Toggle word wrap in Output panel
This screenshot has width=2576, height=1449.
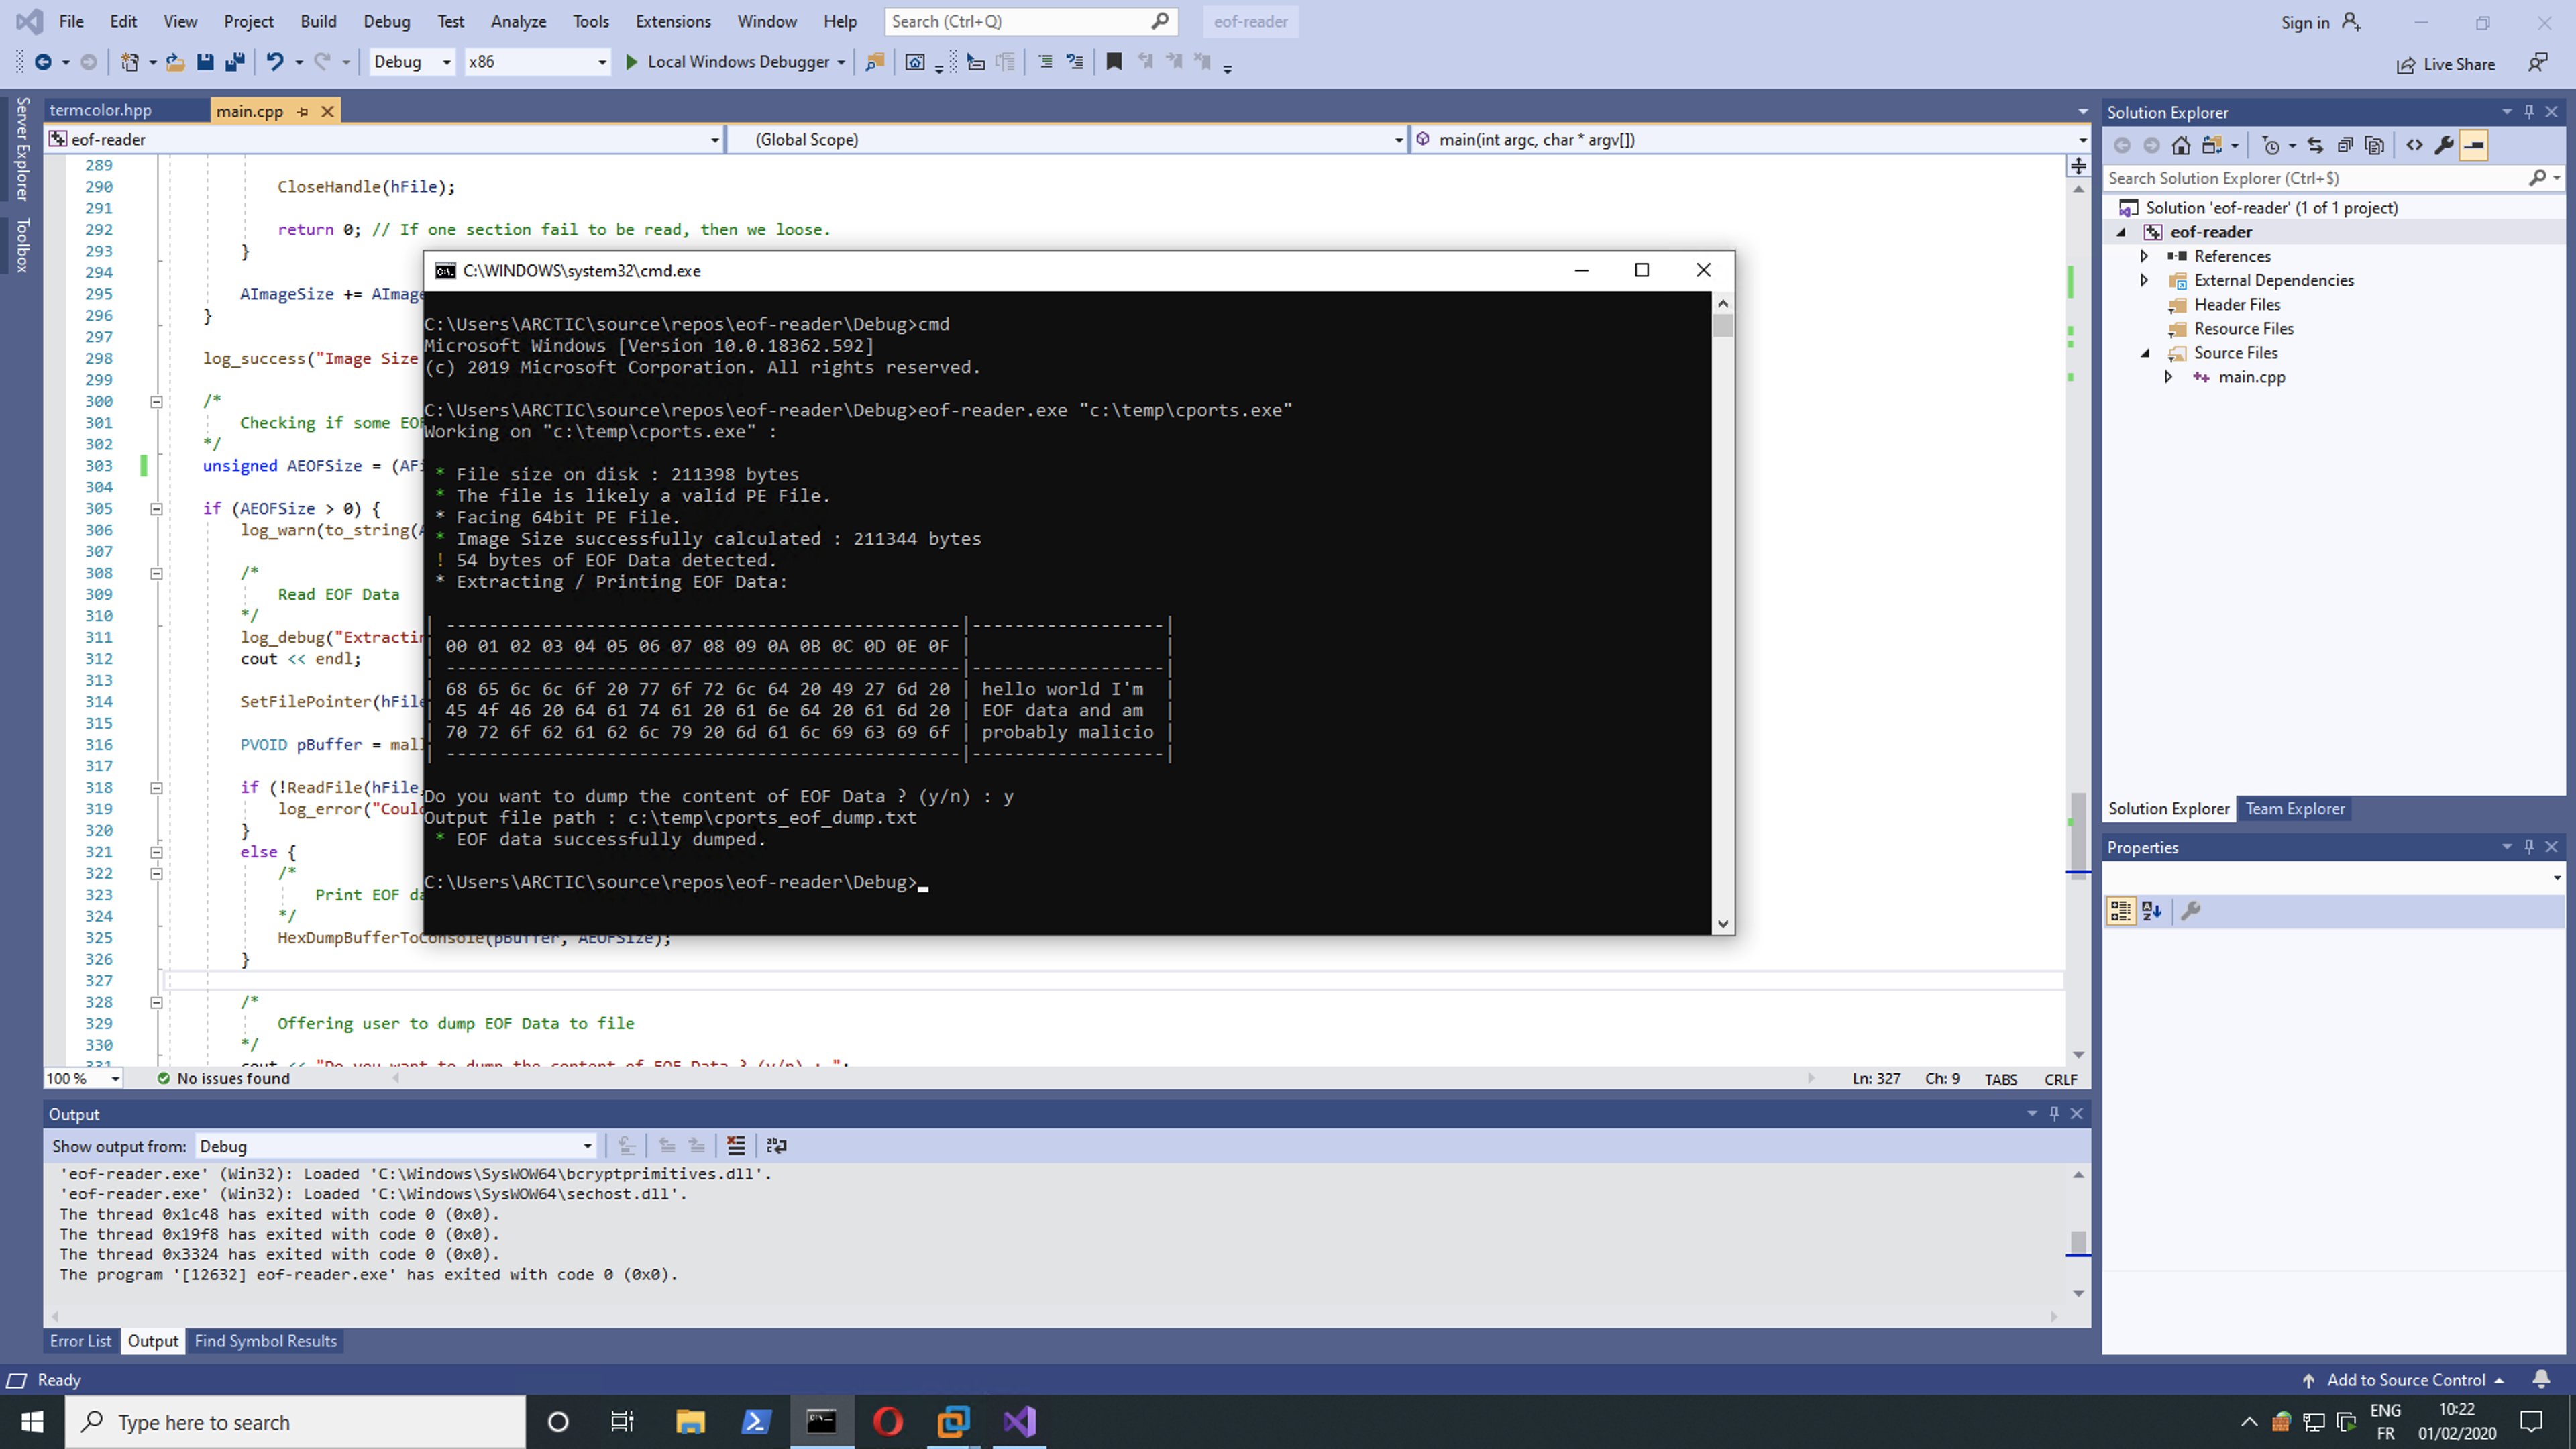click(776, 1146)
